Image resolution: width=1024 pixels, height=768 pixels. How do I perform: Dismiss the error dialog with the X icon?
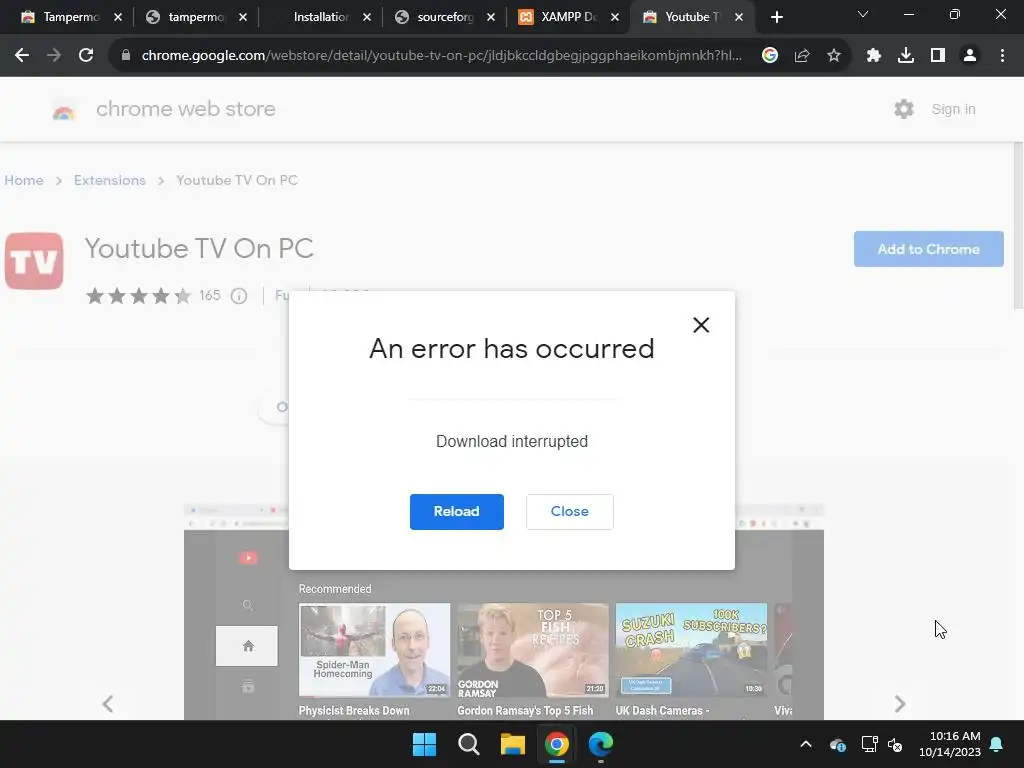pyautogui.click(x=701, y=325)
